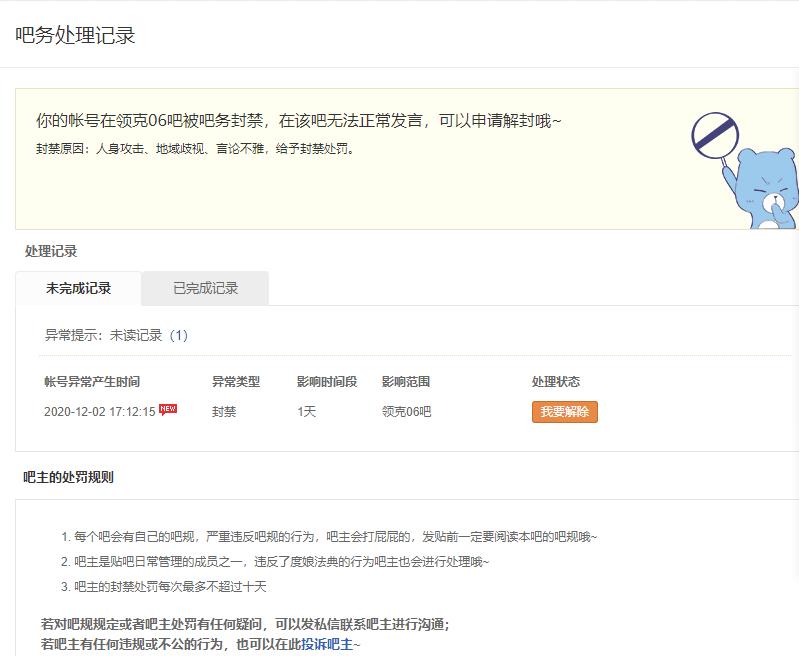Click the 我要解除 unban button

[x=565, y=412]
